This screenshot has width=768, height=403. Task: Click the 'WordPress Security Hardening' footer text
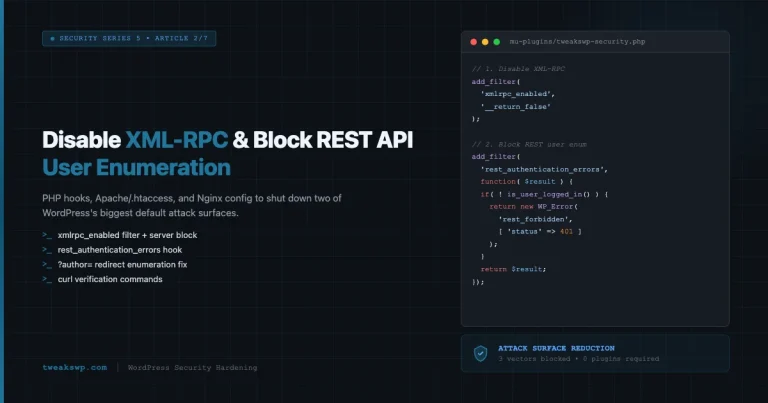[192, 367]
